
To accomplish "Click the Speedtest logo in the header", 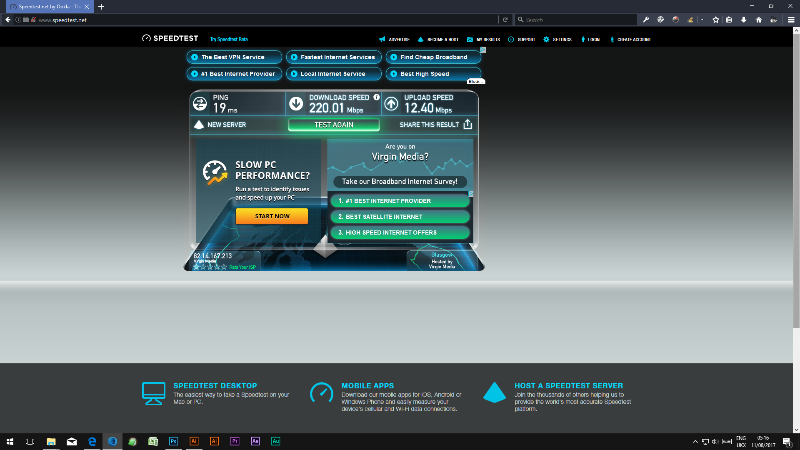I will click(169, 38).
